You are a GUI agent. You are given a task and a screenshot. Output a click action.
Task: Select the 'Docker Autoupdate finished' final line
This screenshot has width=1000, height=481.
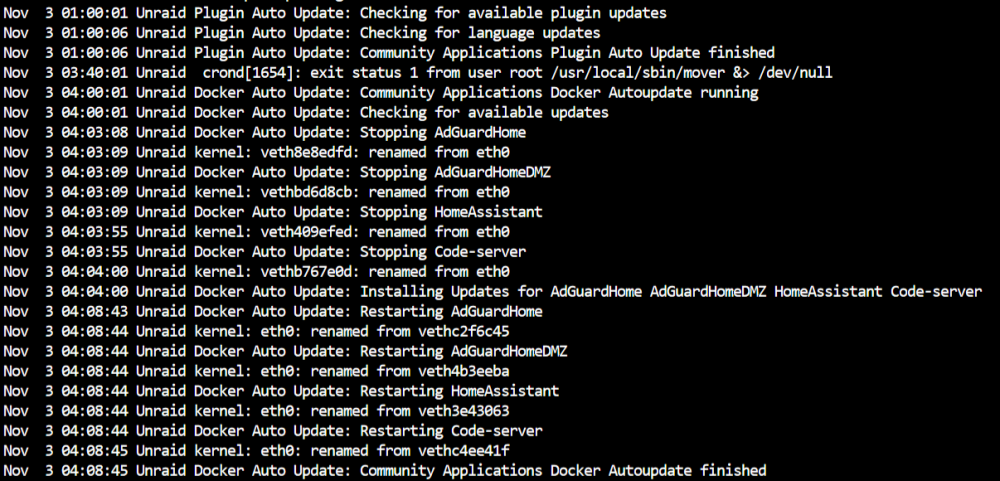[x=385, y=471]
